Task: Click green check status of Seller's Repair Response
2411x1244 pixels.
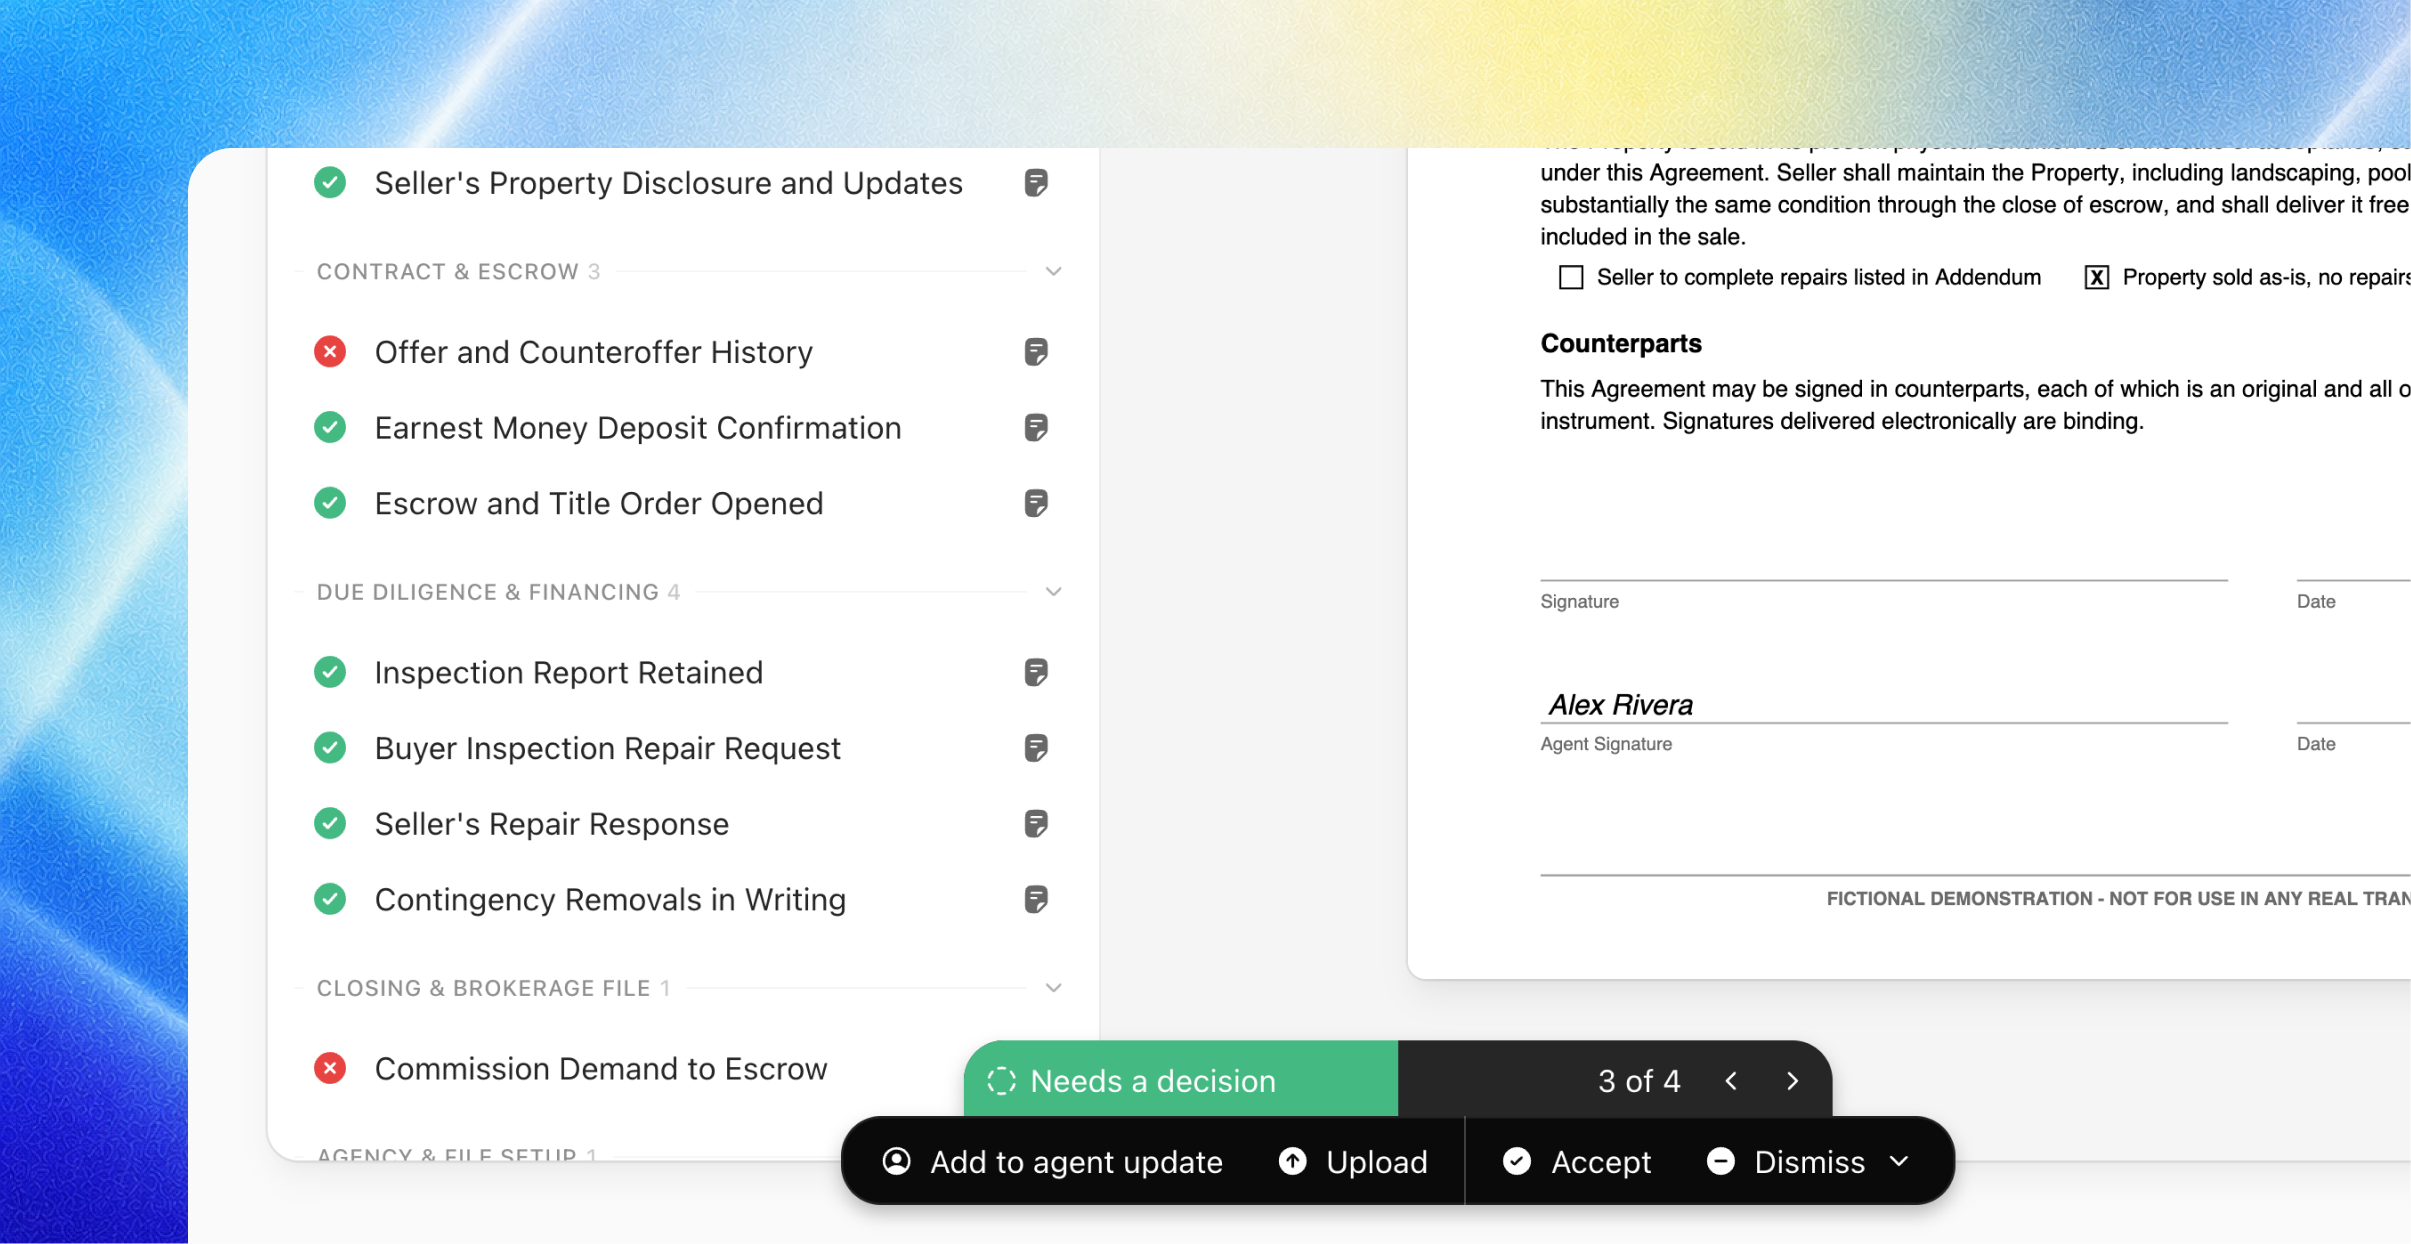Action: pyautogui.click(x=330, y=824)
